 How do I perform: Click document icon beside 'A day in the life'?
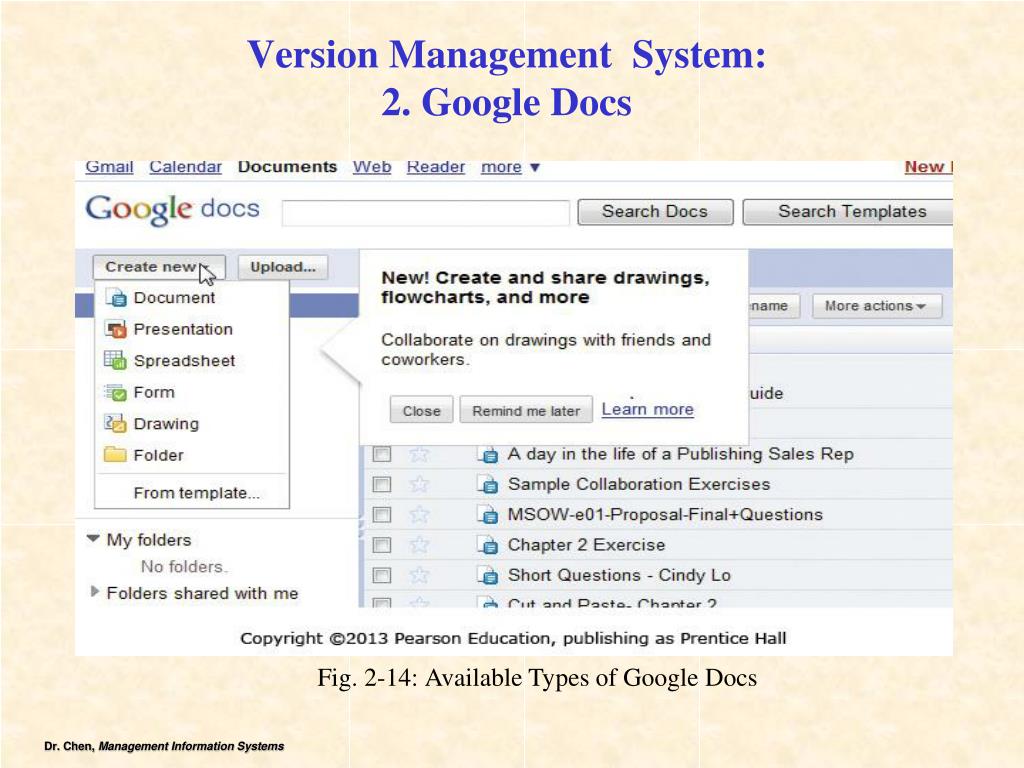488,455
